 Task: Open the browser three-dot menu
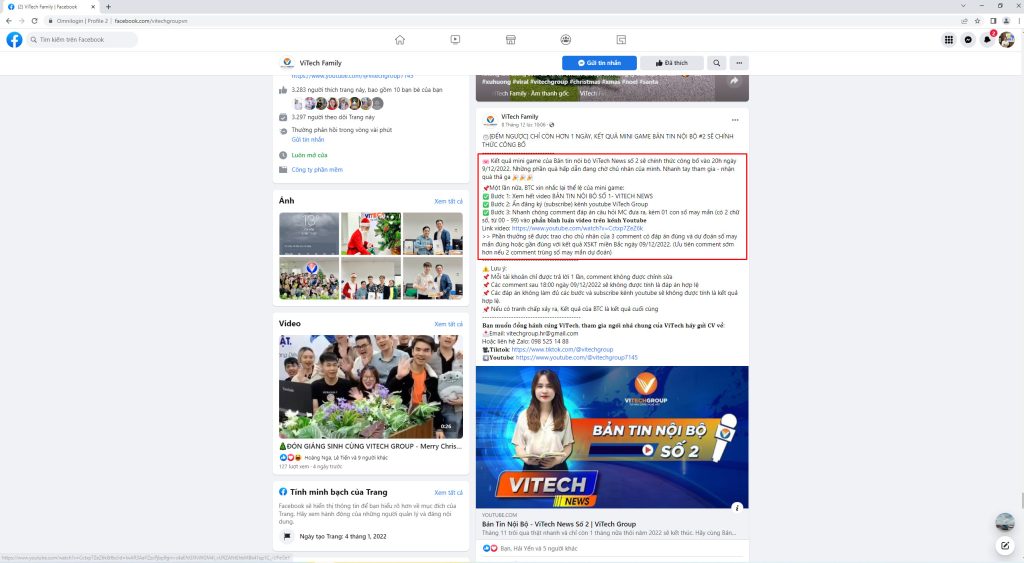(1019, 21)
